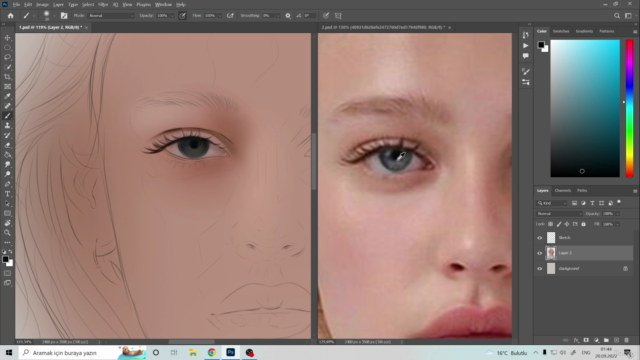Click the hue spectrum slider
The height and width of the screenshot is (360, 640).
tap(629, 108)
